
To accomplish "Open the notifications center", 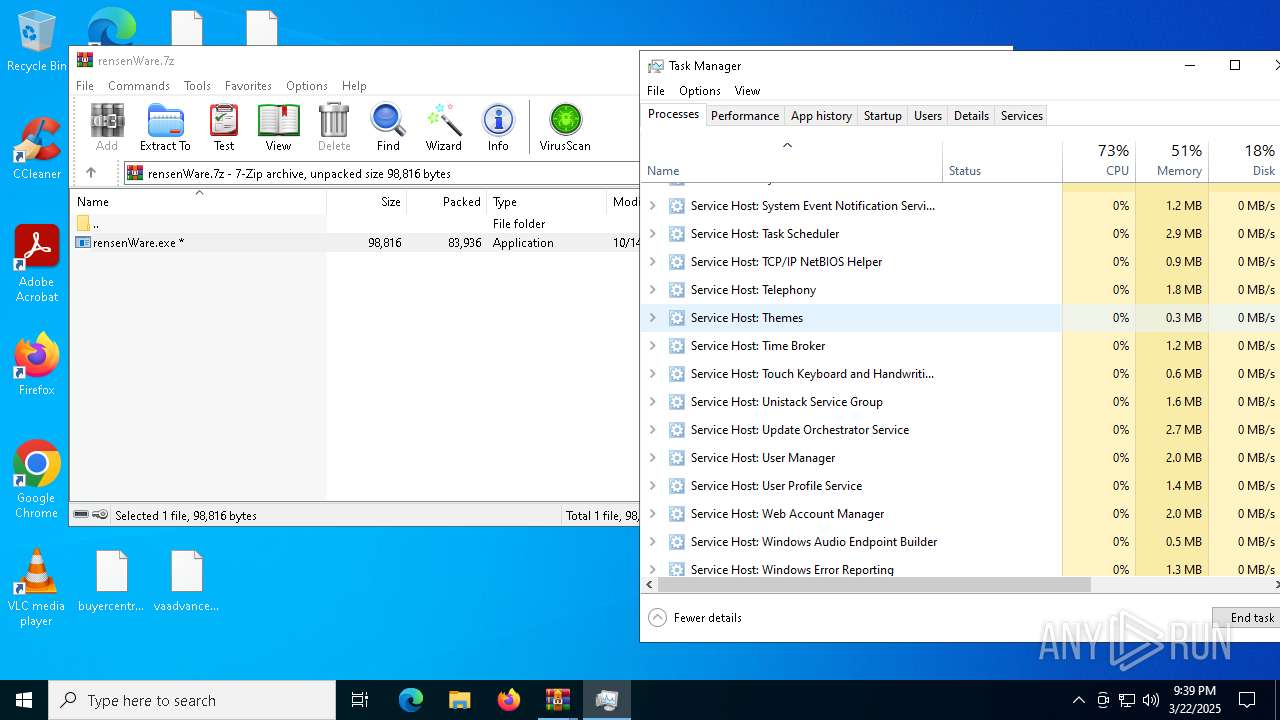I will point(1247,700).
